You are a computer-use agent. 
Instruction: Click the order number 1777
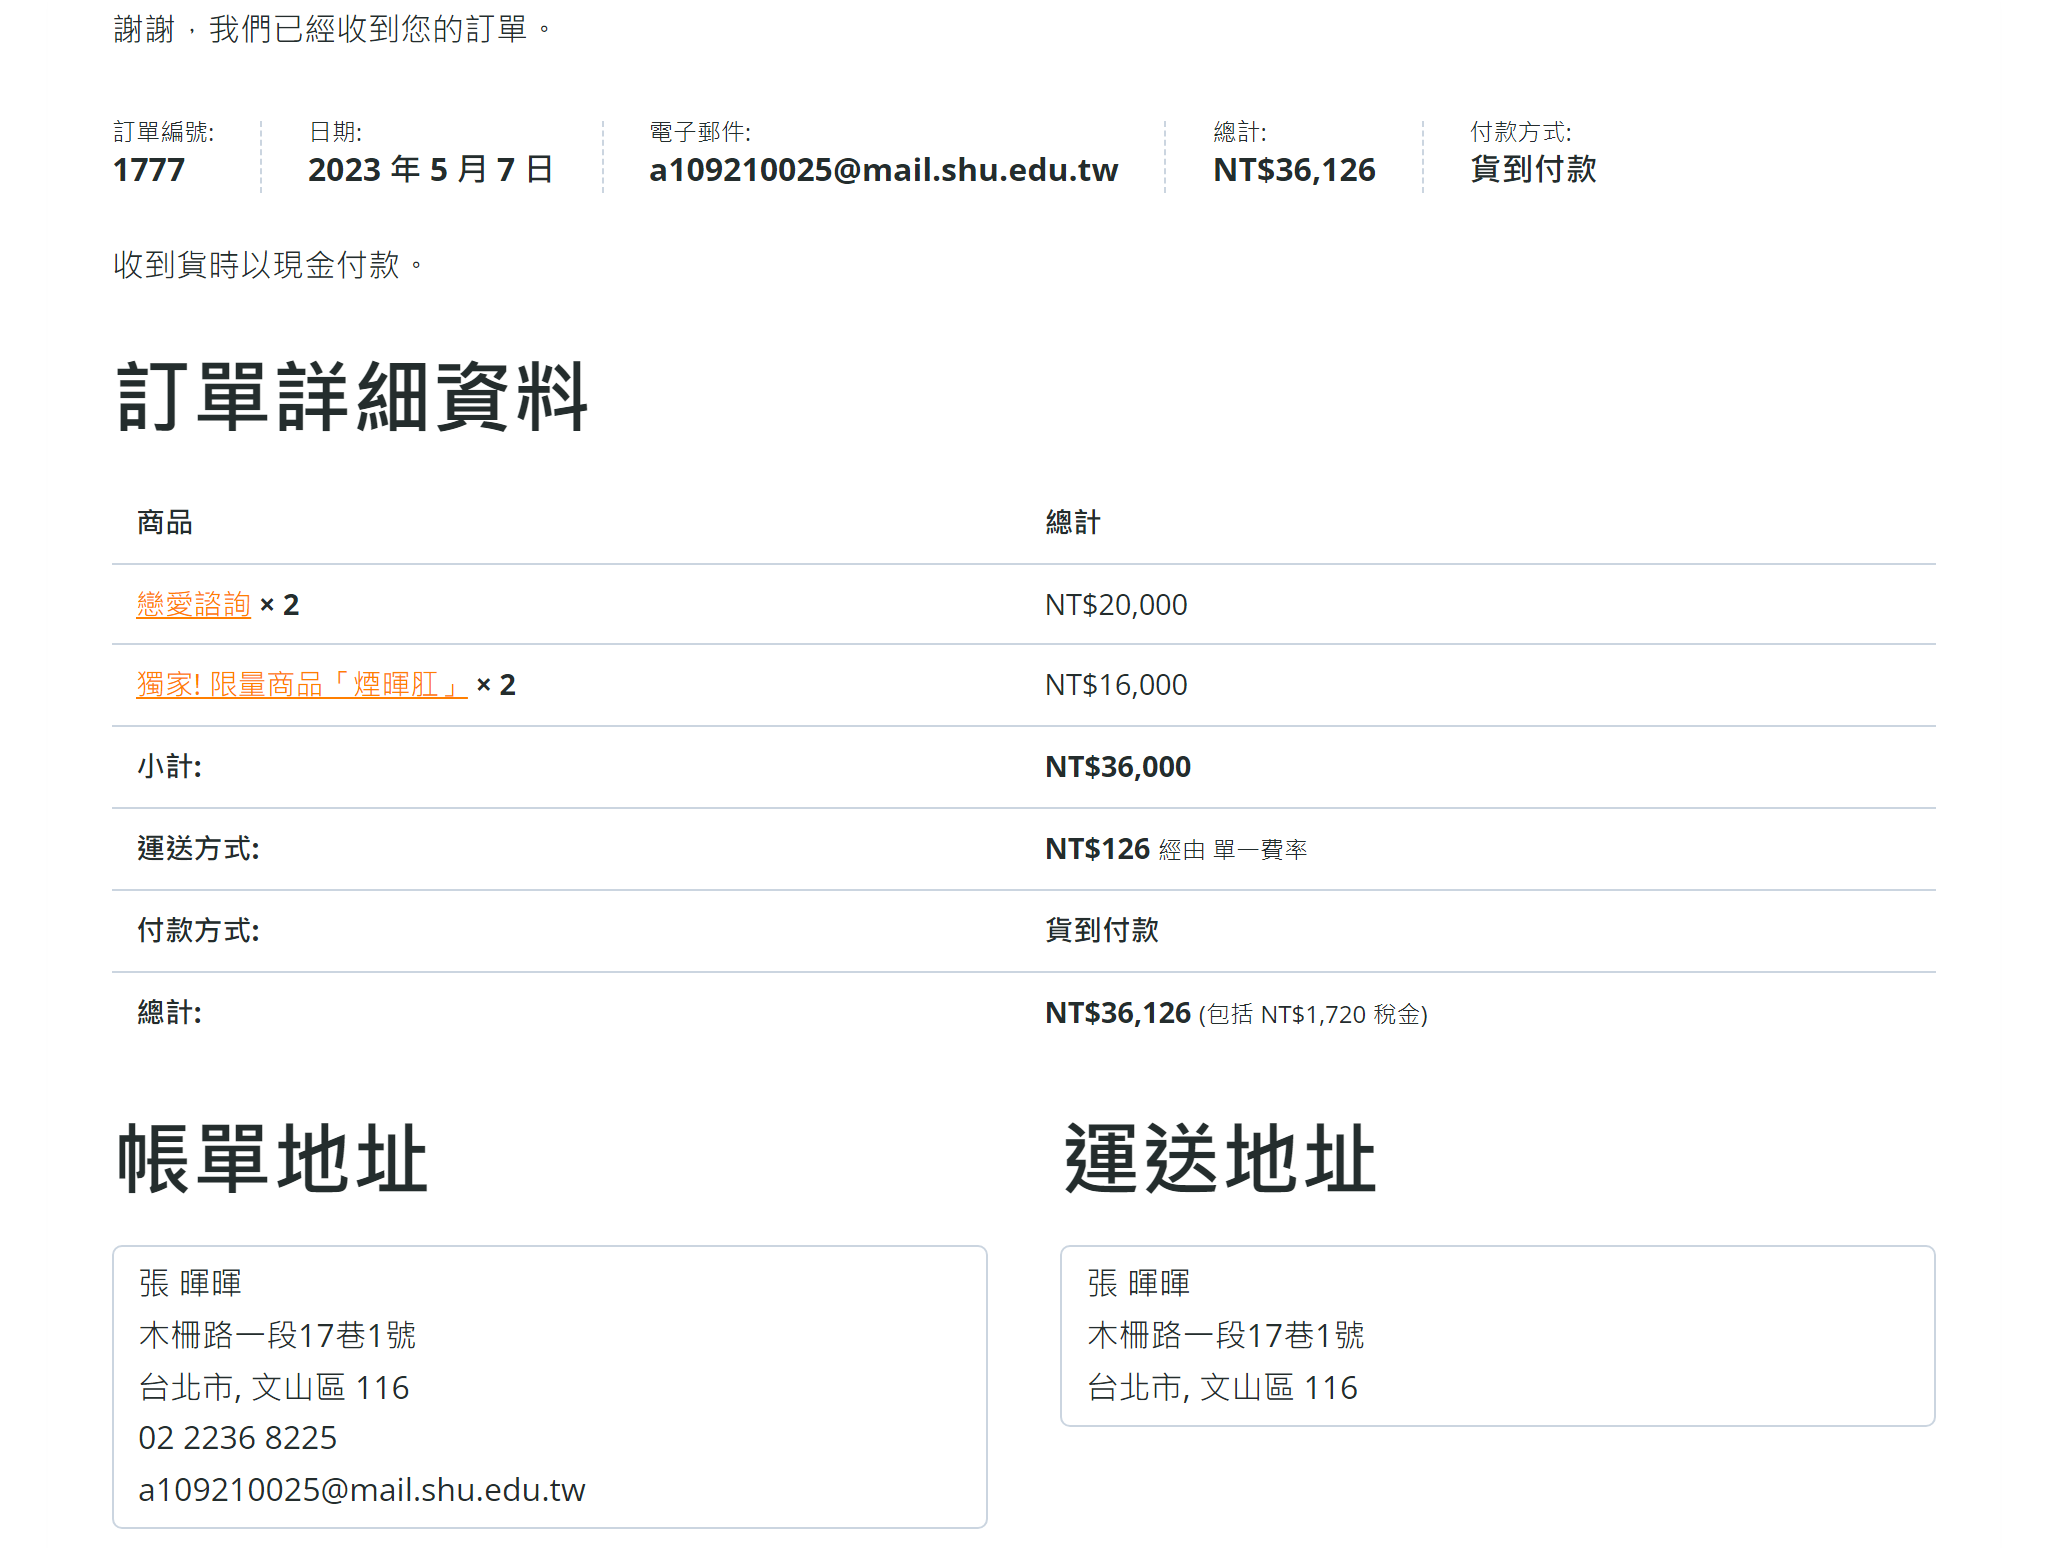point(149,170)
